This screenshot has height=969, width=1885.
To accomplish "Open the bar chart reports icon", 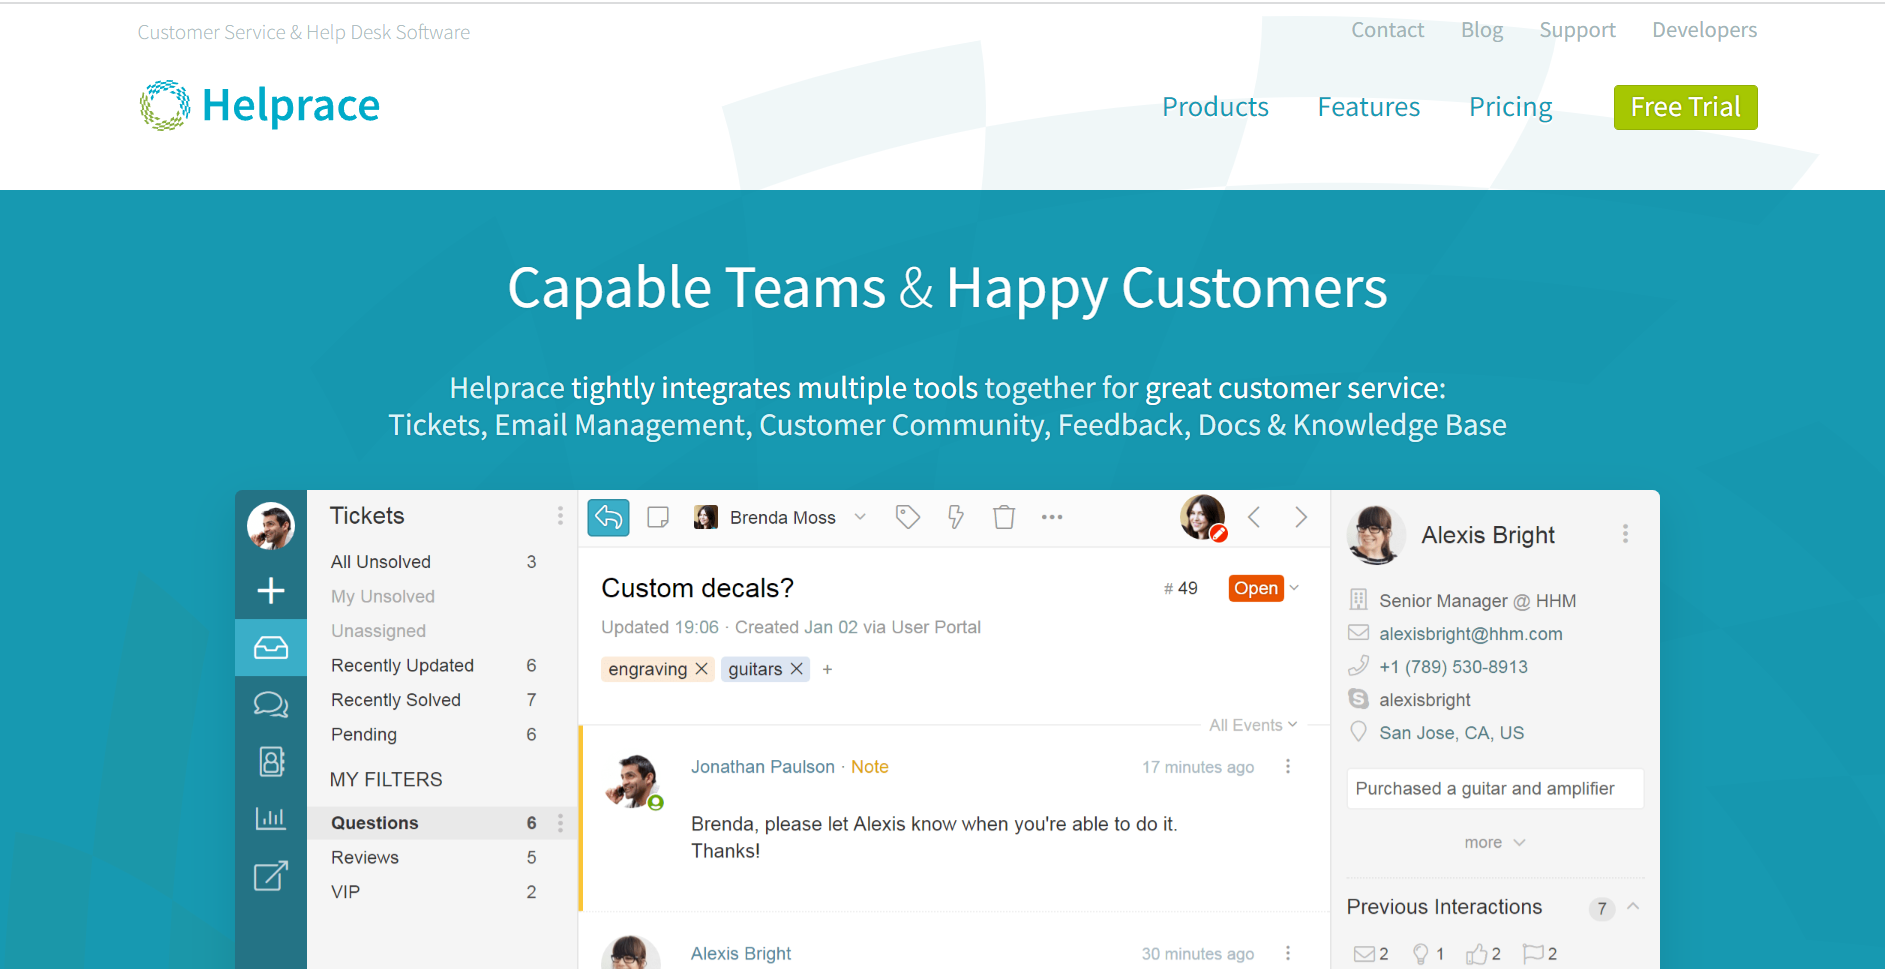I will pyautogui.click(x=271, y=818).
